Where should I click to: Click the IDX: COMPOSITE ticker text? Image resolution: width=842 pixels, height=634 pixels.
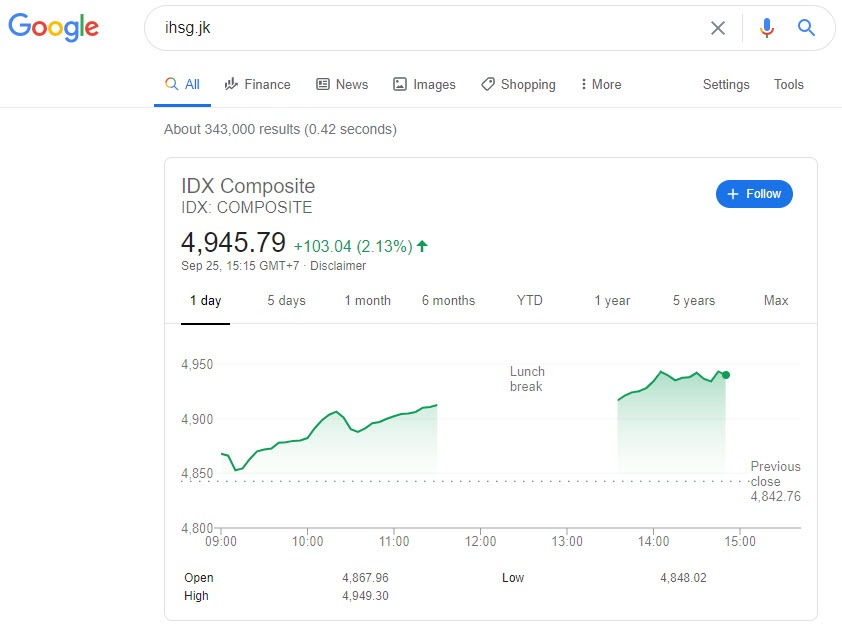[246, 207]
